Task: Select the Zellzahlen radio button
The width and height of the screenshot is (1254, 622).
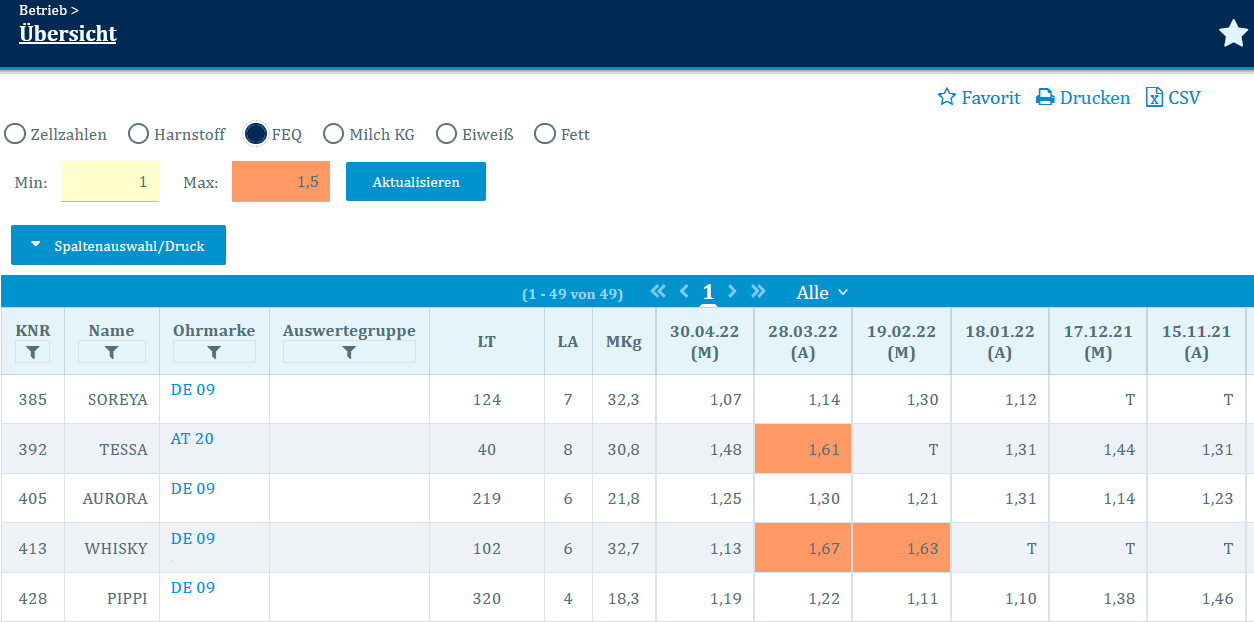Action: [16, 134]
